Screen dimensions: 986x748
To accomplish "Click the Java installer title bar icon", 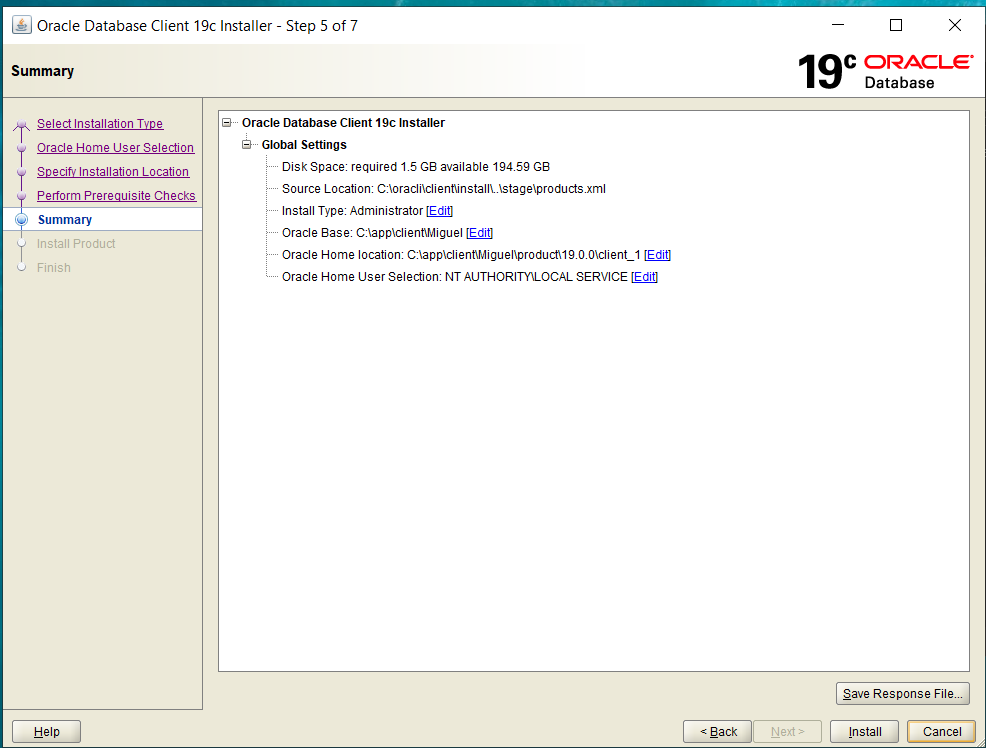I will (x=21, y=25).
